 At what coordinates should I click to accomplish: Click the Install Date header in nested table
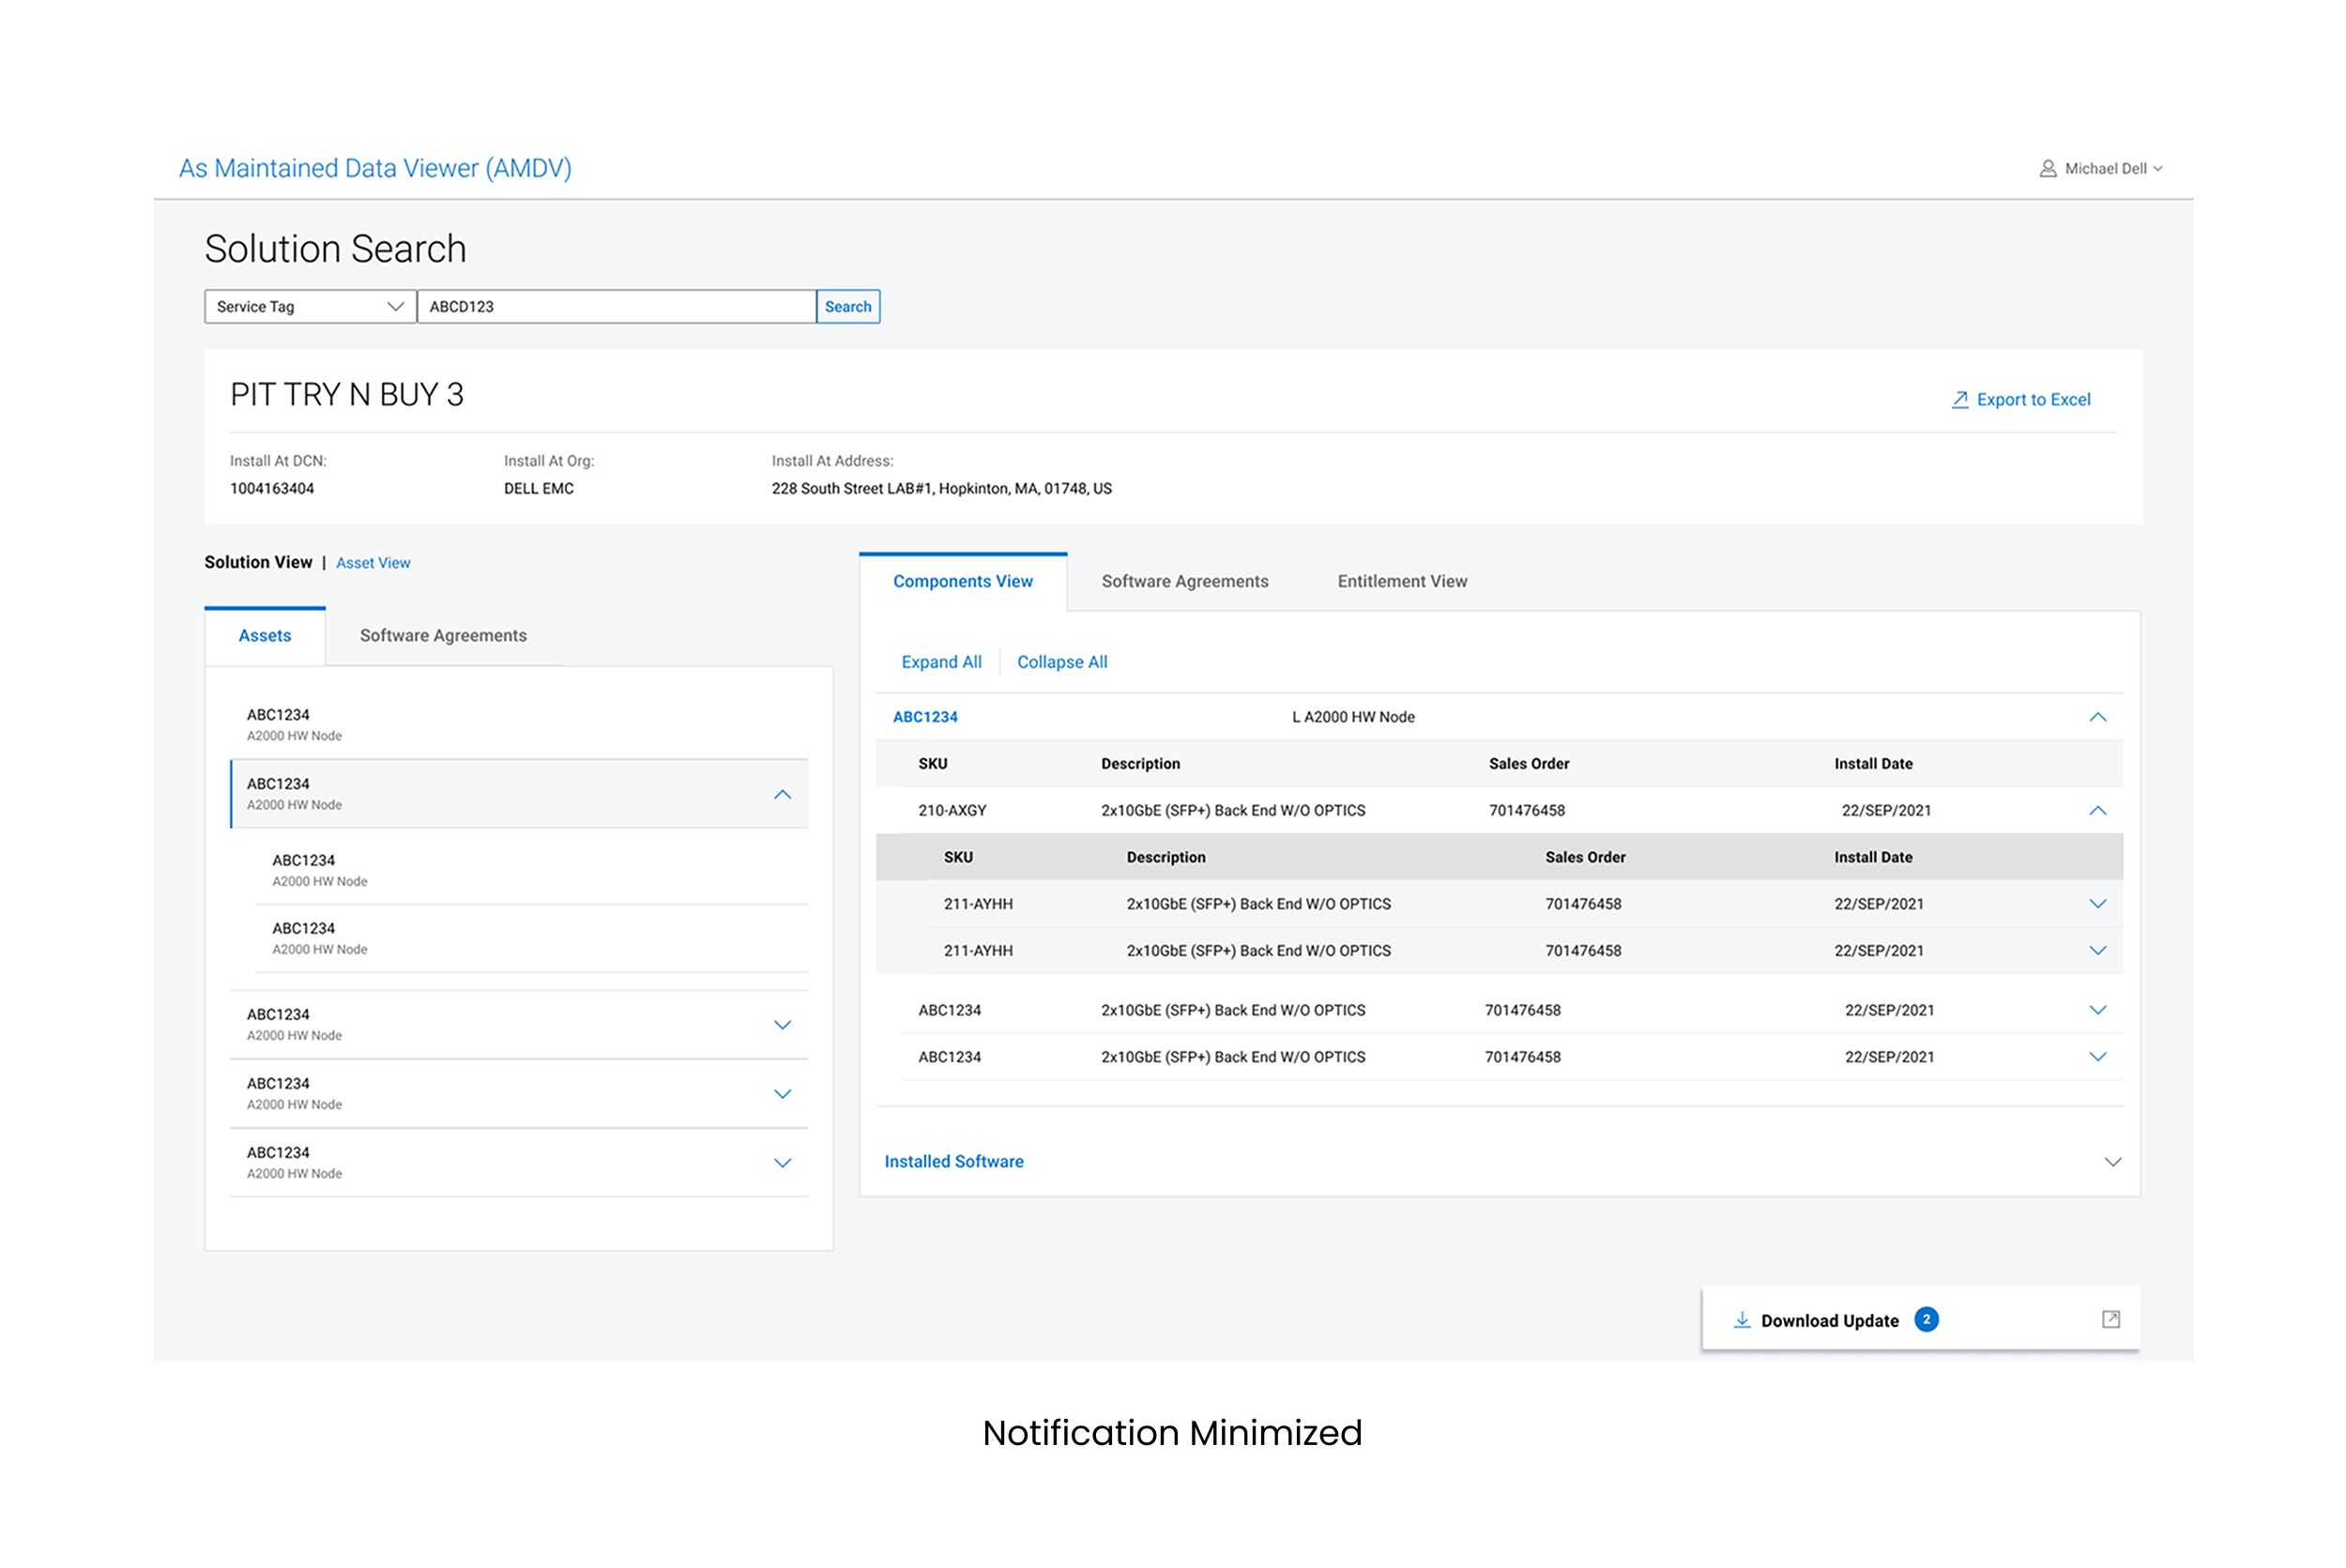pyautogui.click(x=1873, y=858)
